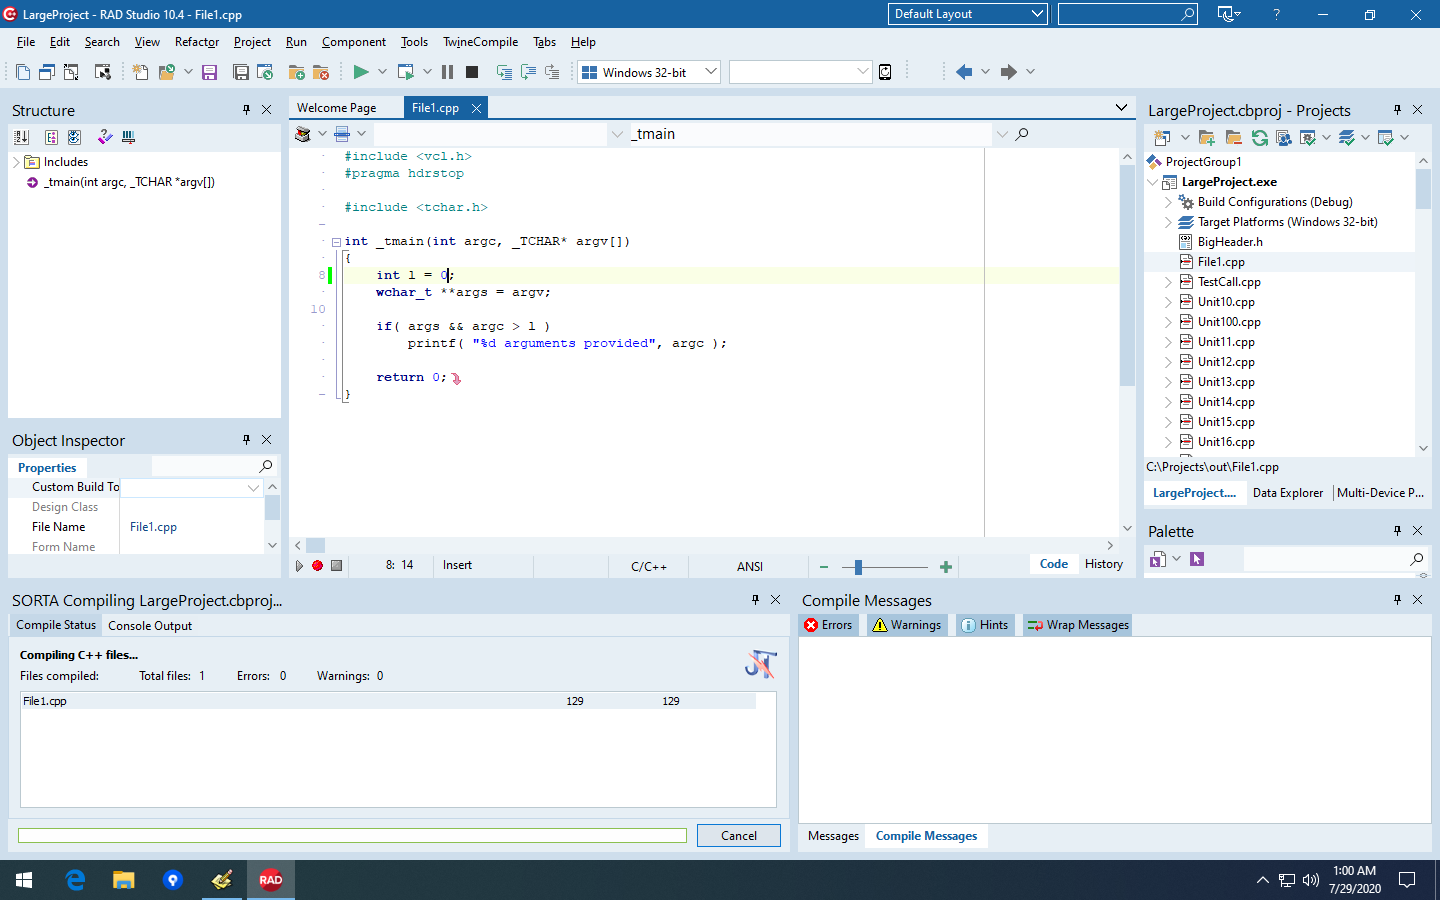The height and width of the screenshot is (900, 1440).
Task: Switch to the Welcome Page tab
Action: pyautogui.click(x=337, y=108)
